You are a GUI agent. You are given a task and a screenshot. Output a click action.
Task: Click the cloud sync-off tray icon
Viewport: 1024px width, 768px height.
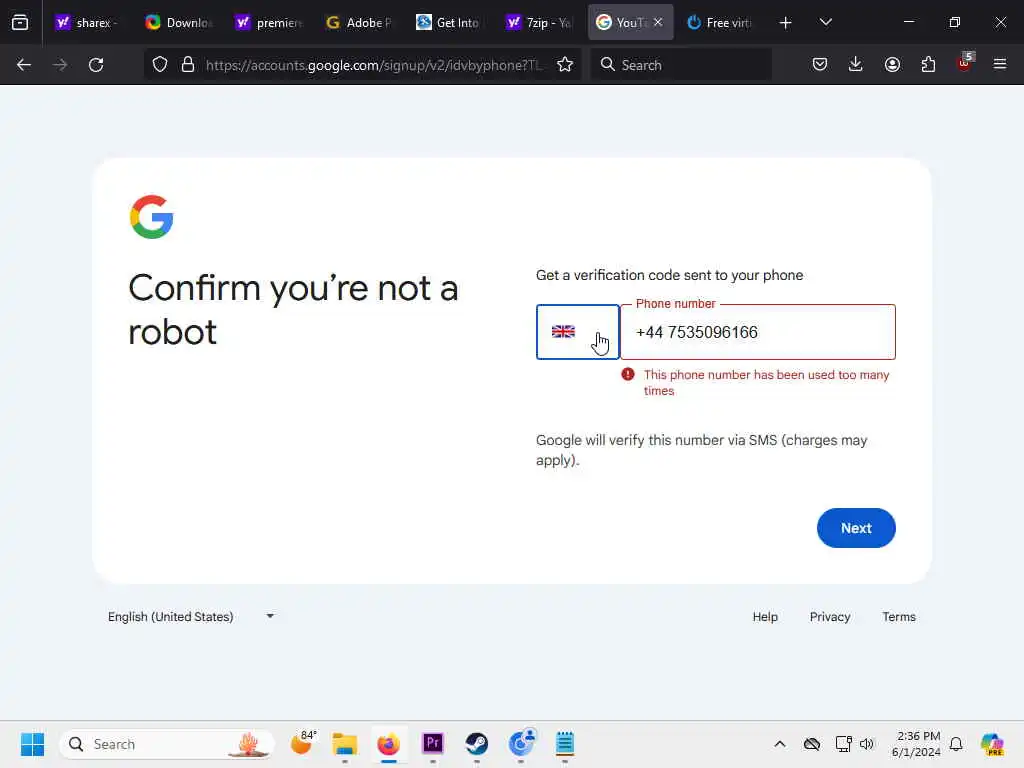812,744
